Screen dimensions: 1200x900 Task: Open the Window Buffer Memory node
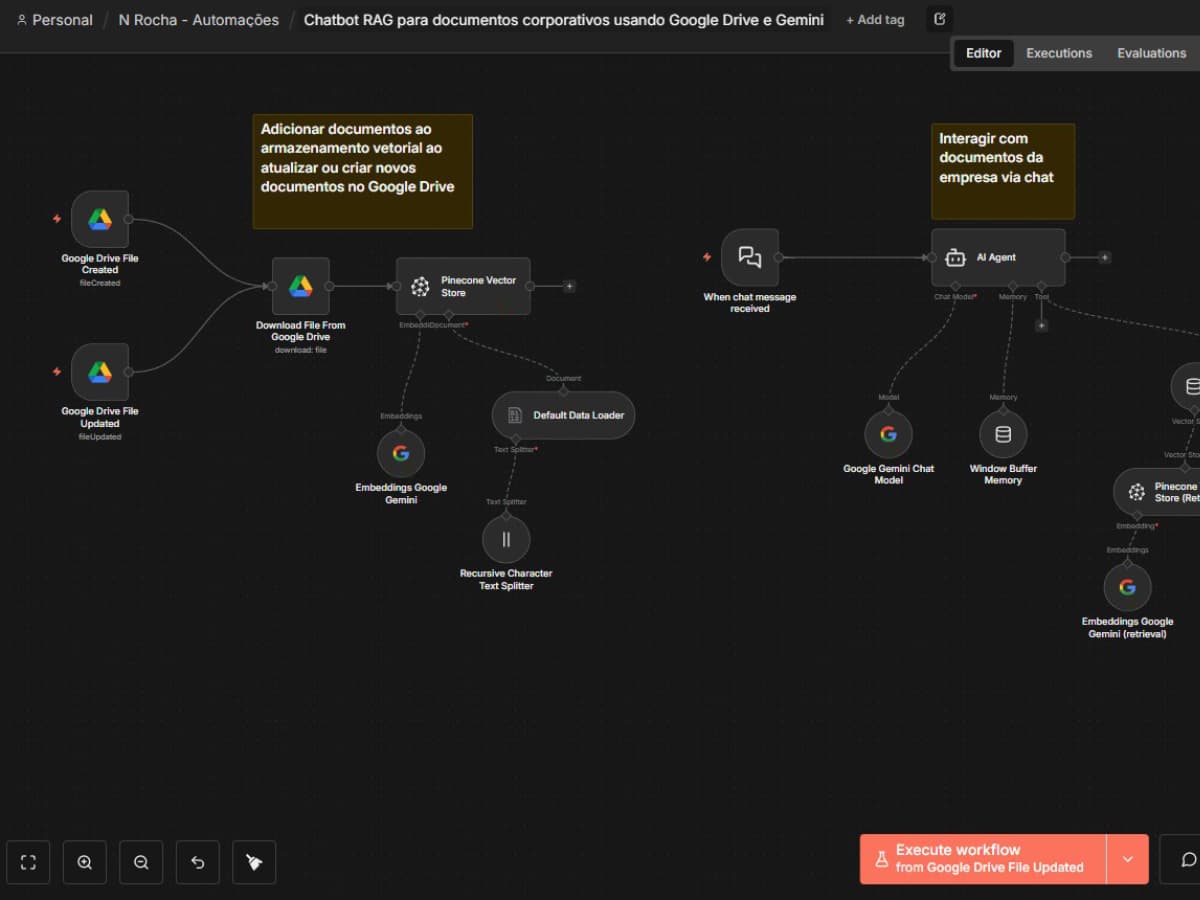1003,434
